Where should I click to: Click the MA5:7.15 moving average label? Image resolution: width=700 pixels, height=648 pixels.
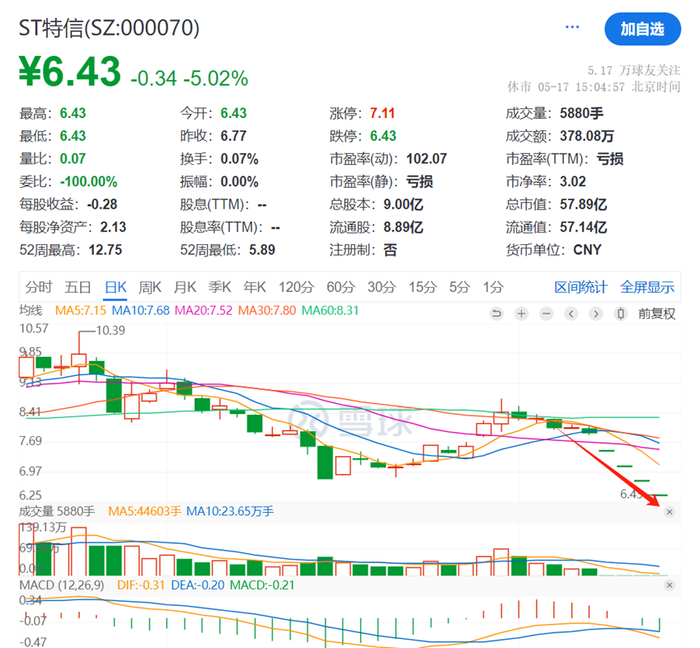[x=80, y=310]
